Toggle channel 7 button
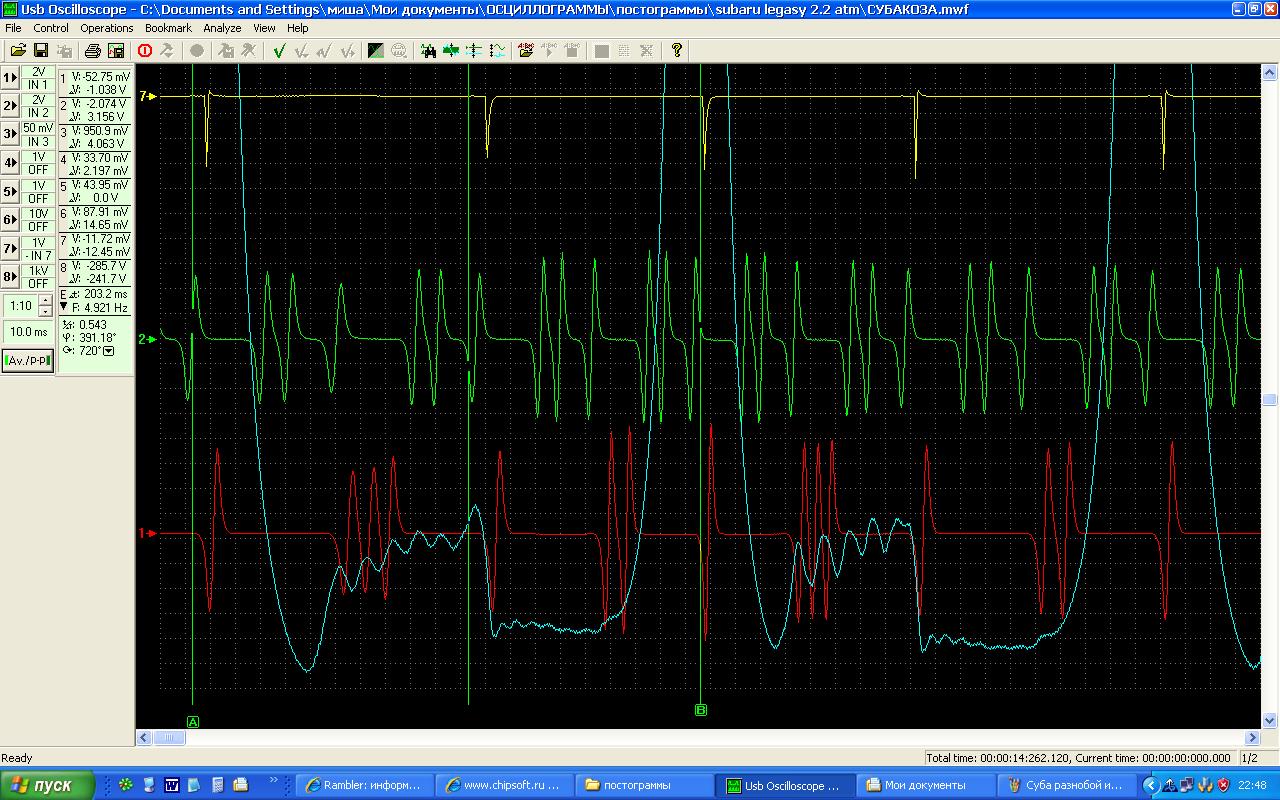 [x=10, y=248]
